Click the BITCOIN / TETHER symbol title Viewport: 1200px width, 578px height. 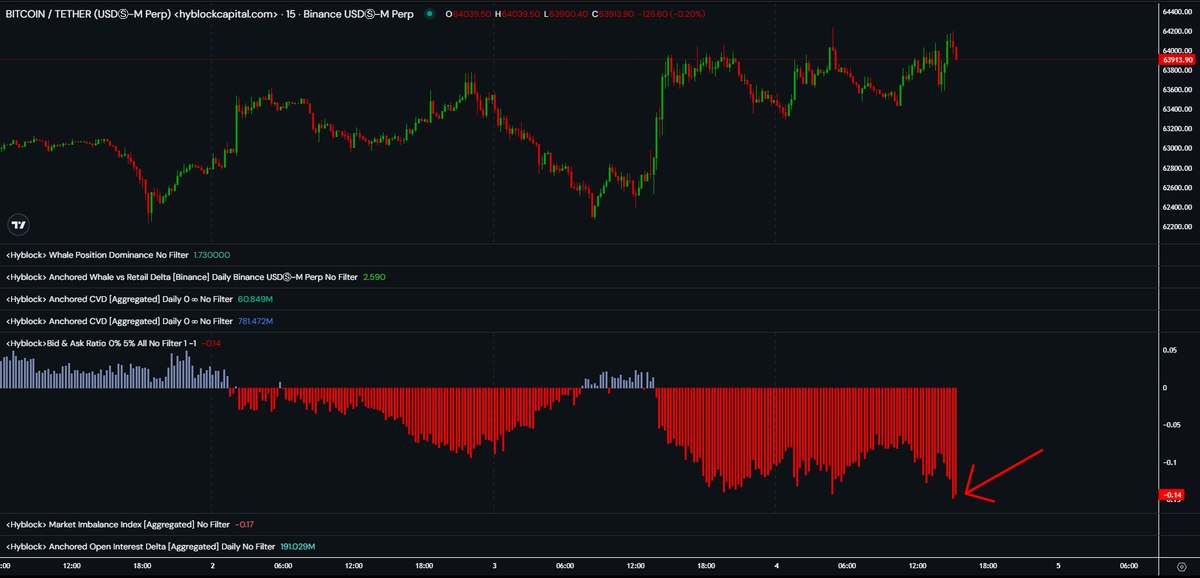coord(88,14)
